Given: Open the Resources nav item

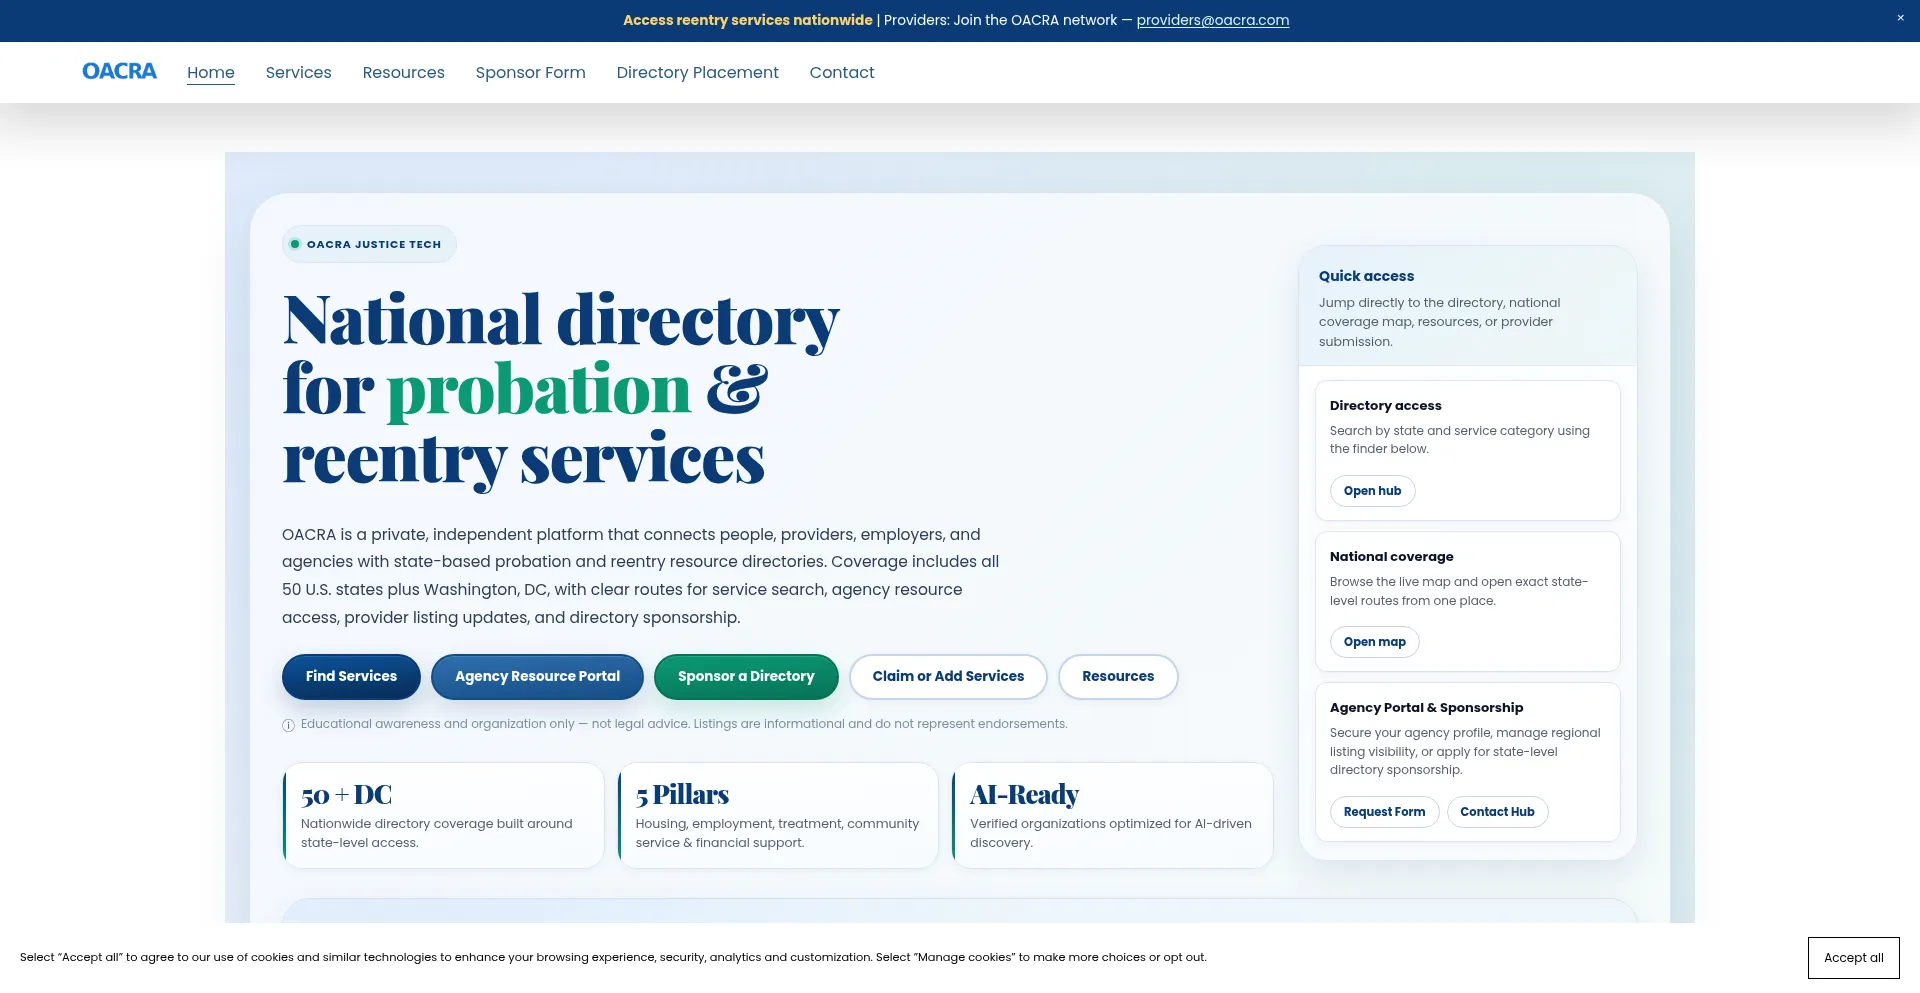Looking at the screenshot, I should click(403, 72).
